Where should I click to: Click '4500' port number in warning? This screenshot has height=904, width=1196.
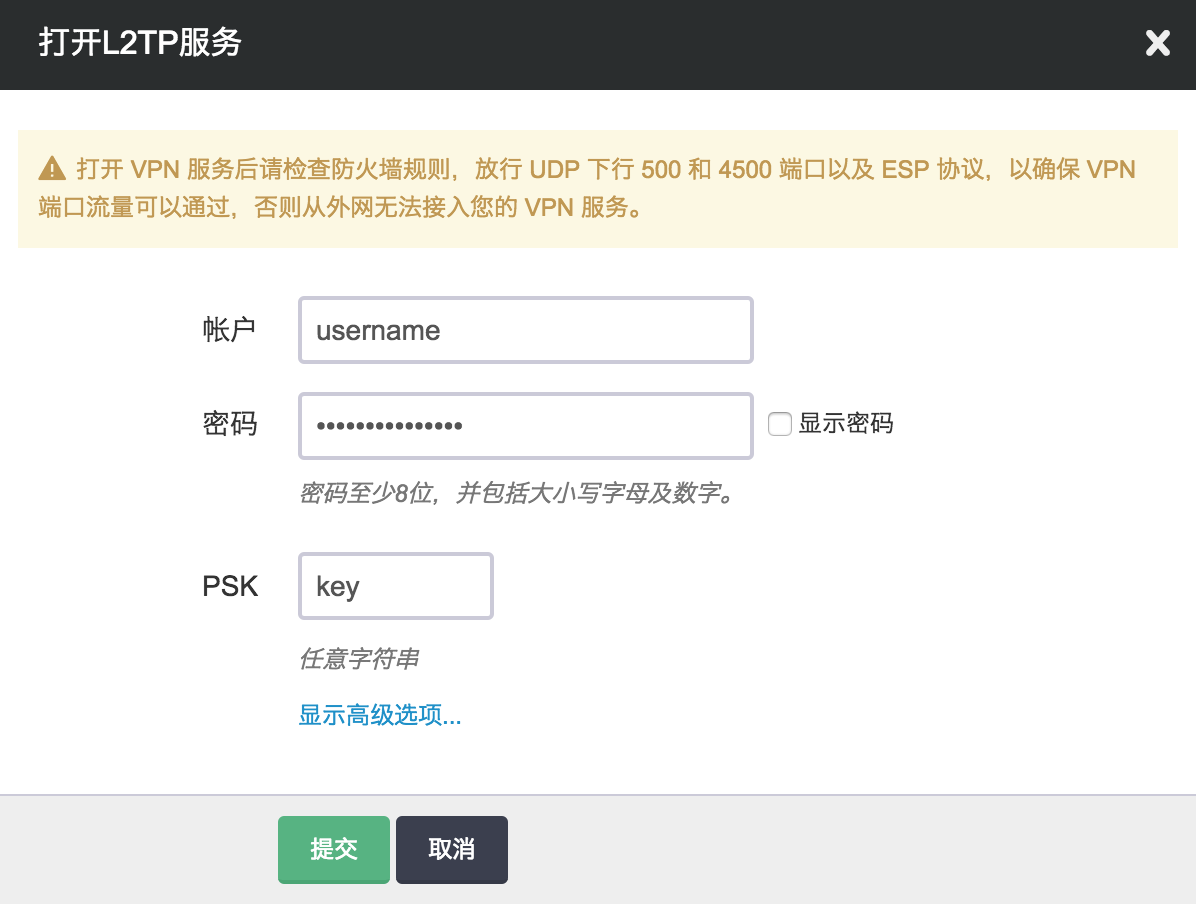click(x=745, y=169)
